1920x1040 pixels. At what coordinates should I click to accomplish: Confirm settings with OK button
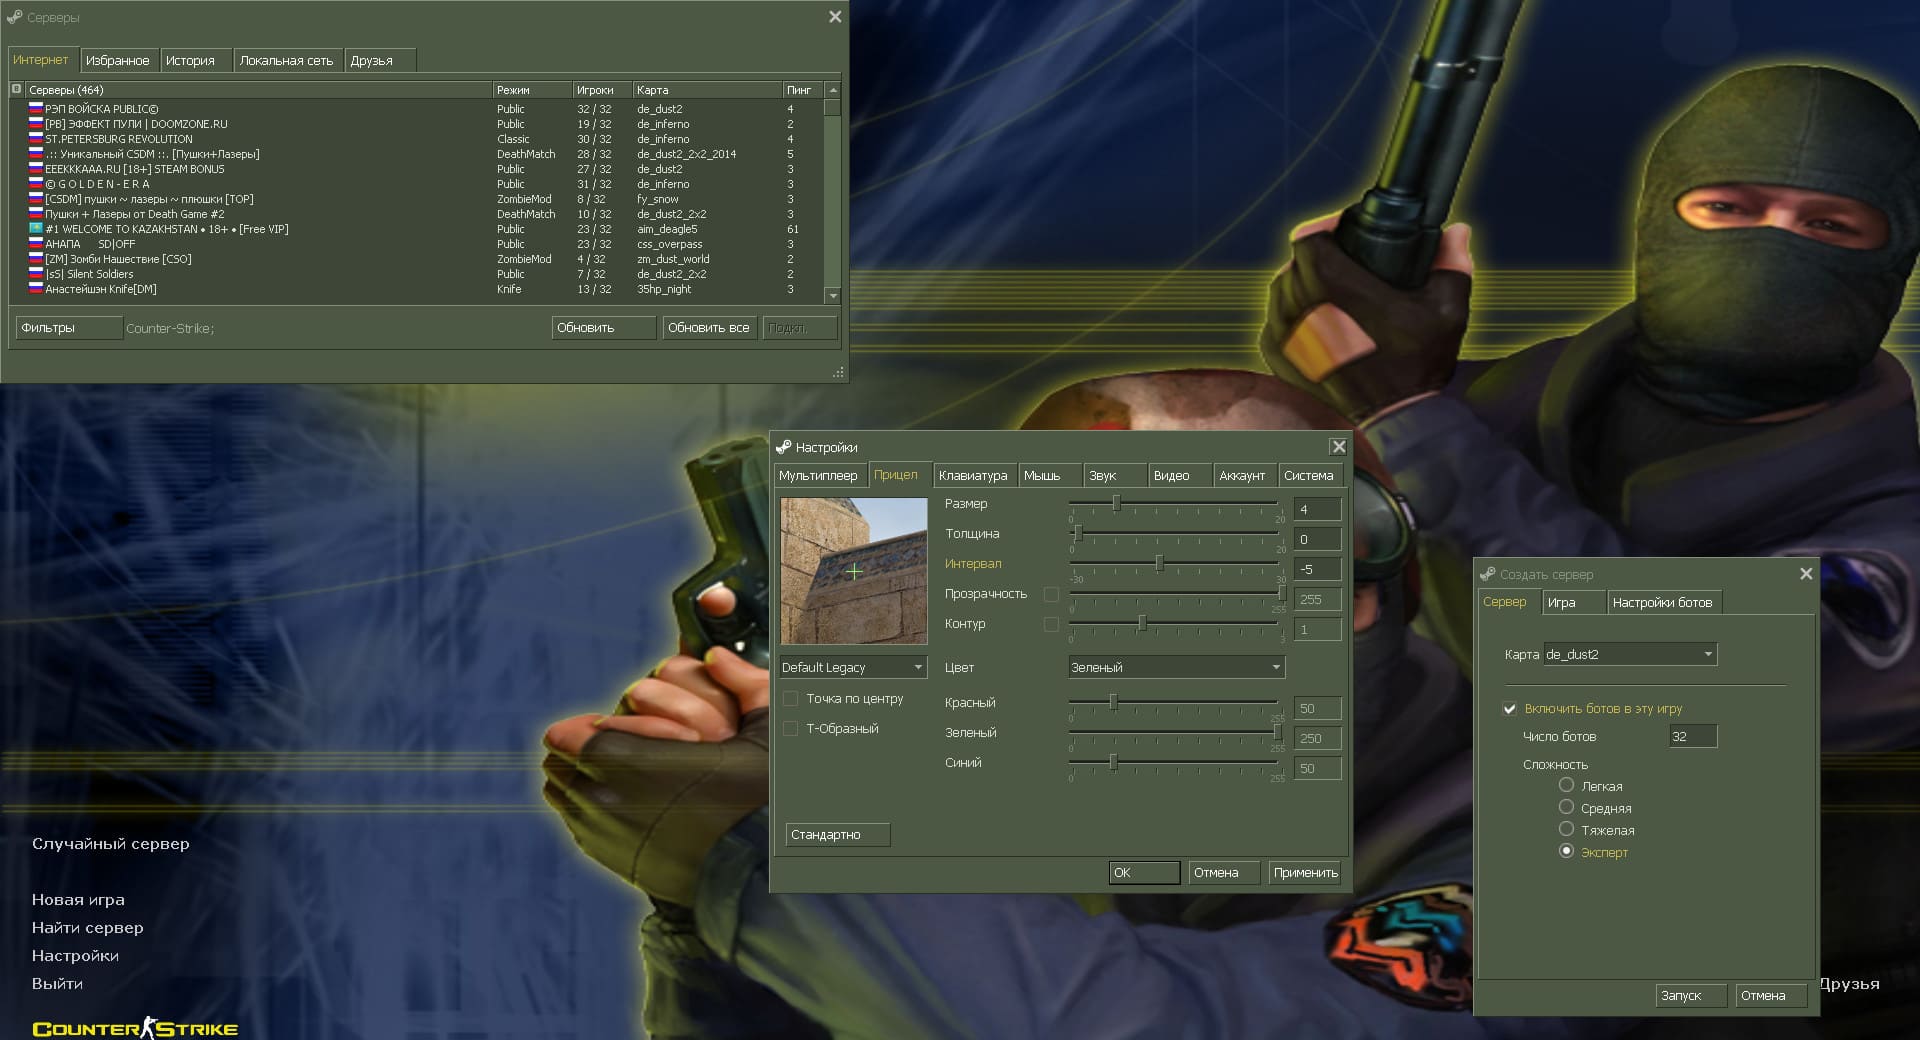click(1144, 873)
